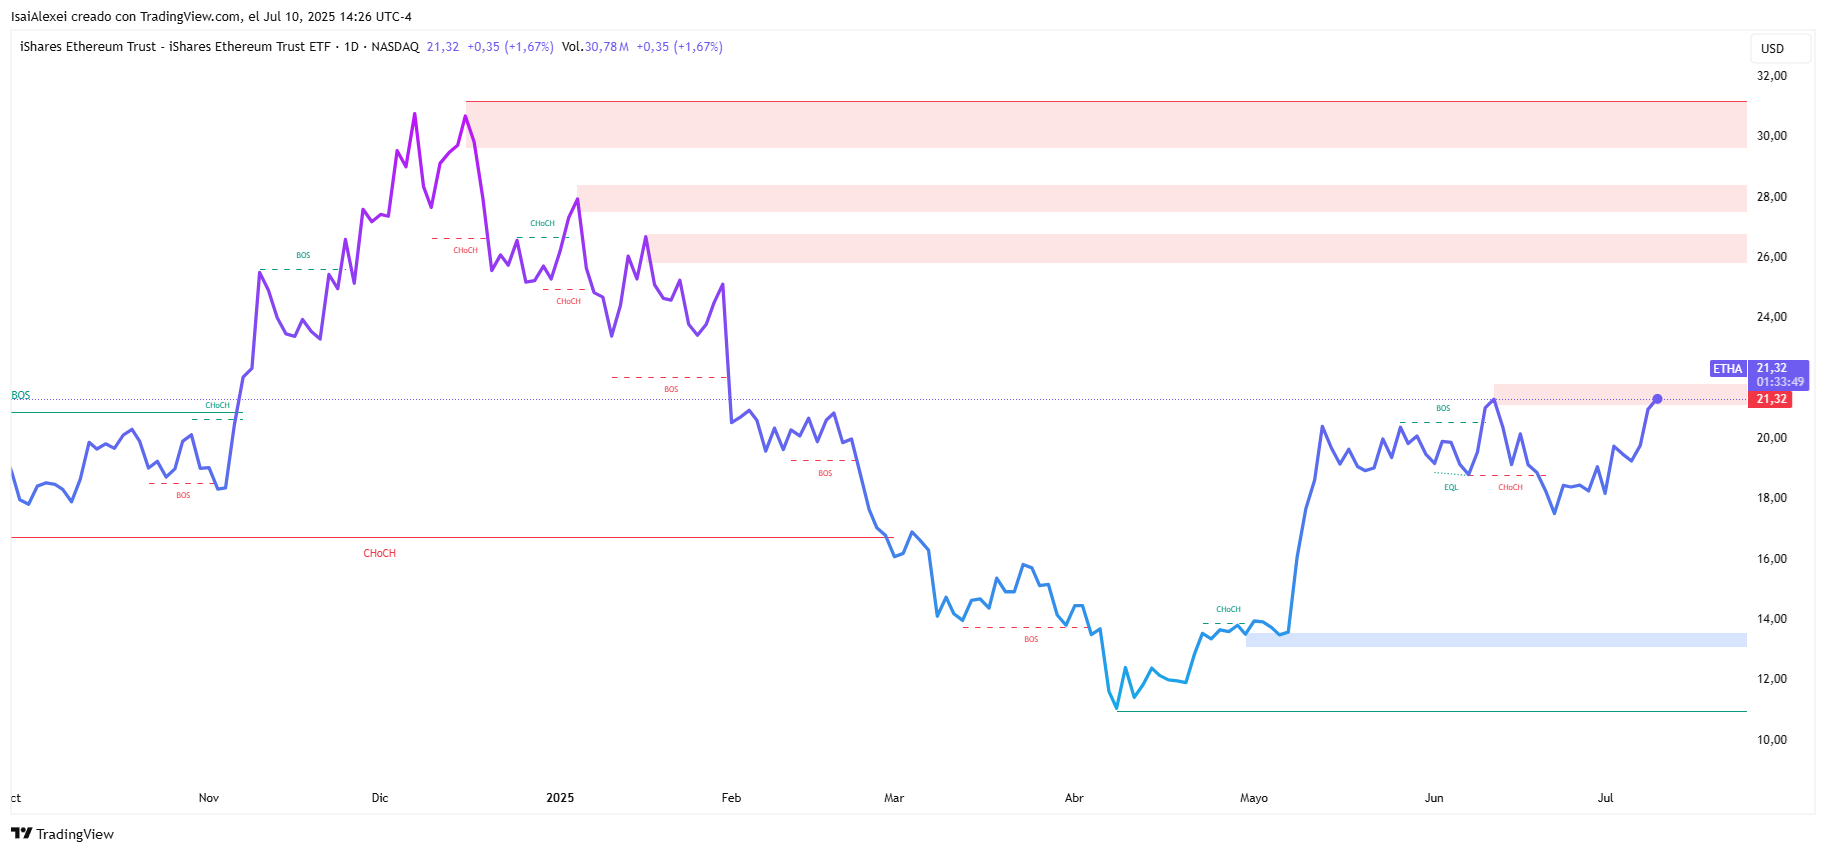Click the pink zone near the 28,00 level
Screen dimensions: 1826x853
[x=1160, y=198]
